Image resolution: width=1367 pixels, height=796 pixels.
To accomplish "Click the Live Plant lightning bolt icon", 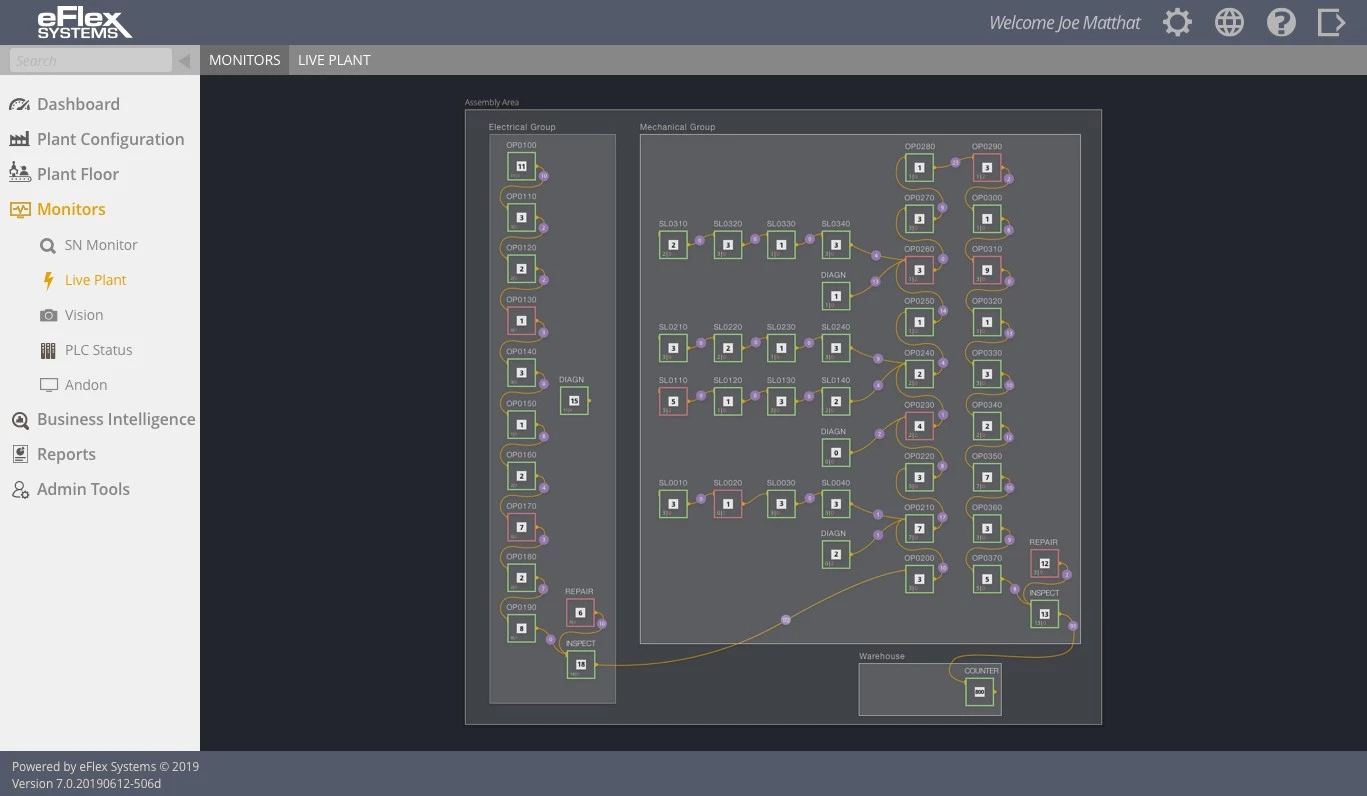I will click(x=48, y=279).
